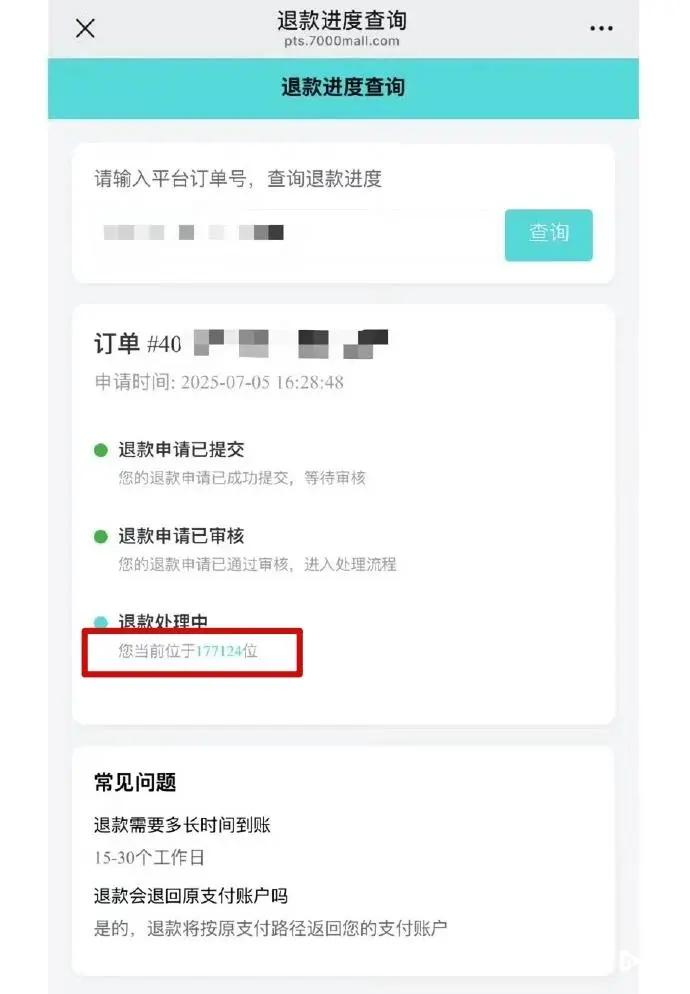Close the refund progress page
This screenshot has width=690, height=994.
pos(86,28)
